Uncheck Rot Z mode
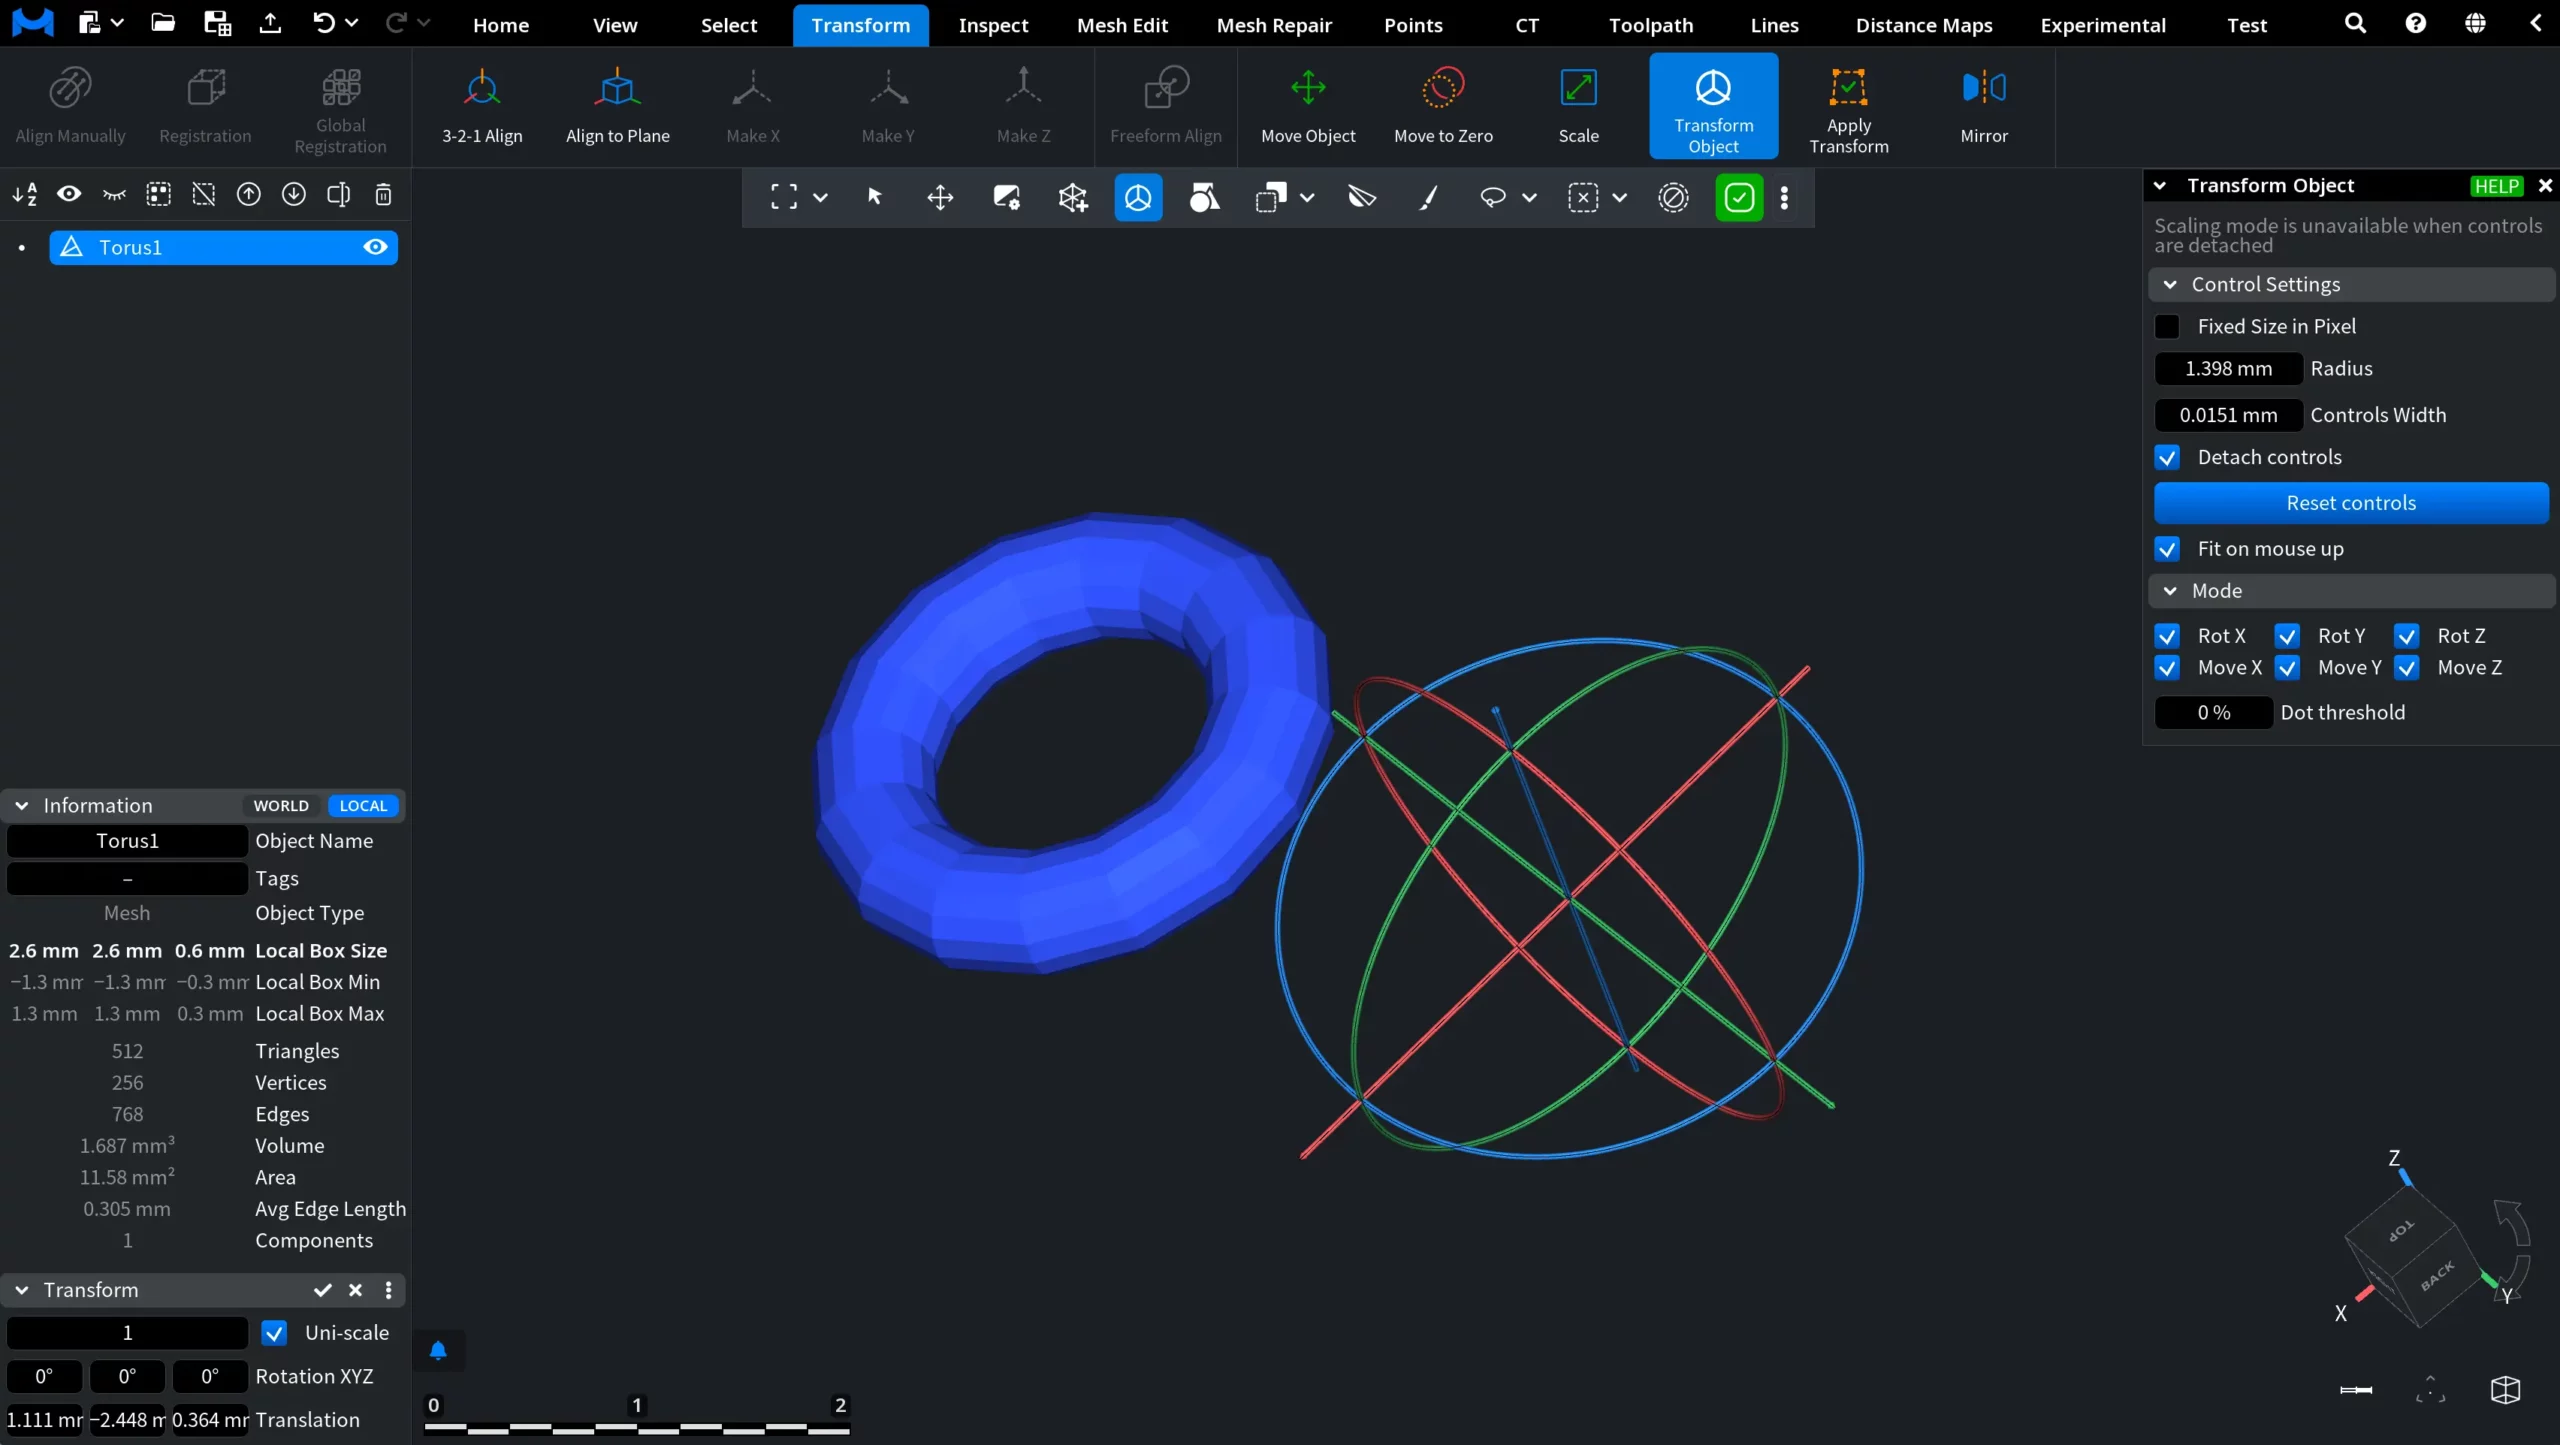This screenshot has height=1445, width=2560. (x=2407, y=636)
